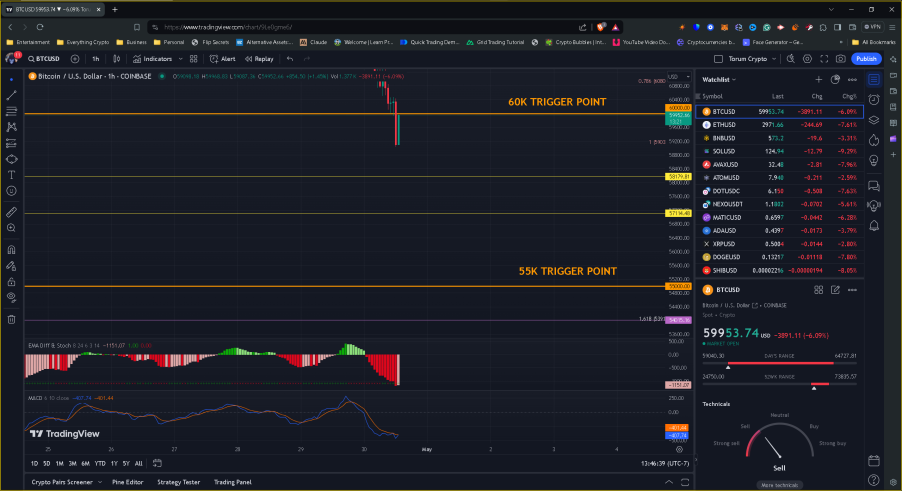Undo the last chart action
The height and width of the screenshot is (491, 902).
(x=290, y=59)
